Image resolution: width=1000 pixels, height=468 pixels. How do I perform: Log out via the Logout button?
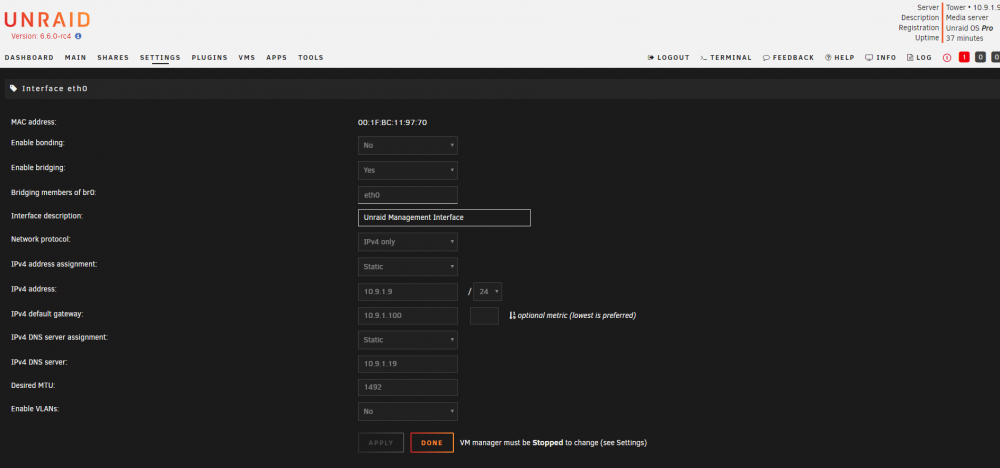pyautogui.click(x=668, y=57)
